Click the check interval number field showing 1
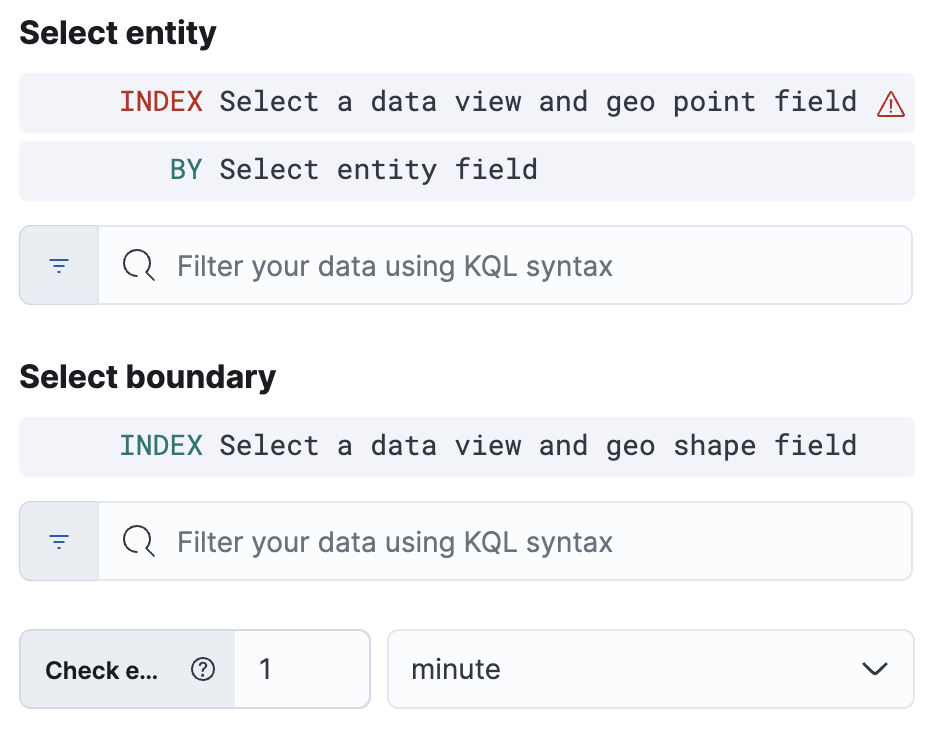Viewport: 946px width, 742px height. point(302,669)
